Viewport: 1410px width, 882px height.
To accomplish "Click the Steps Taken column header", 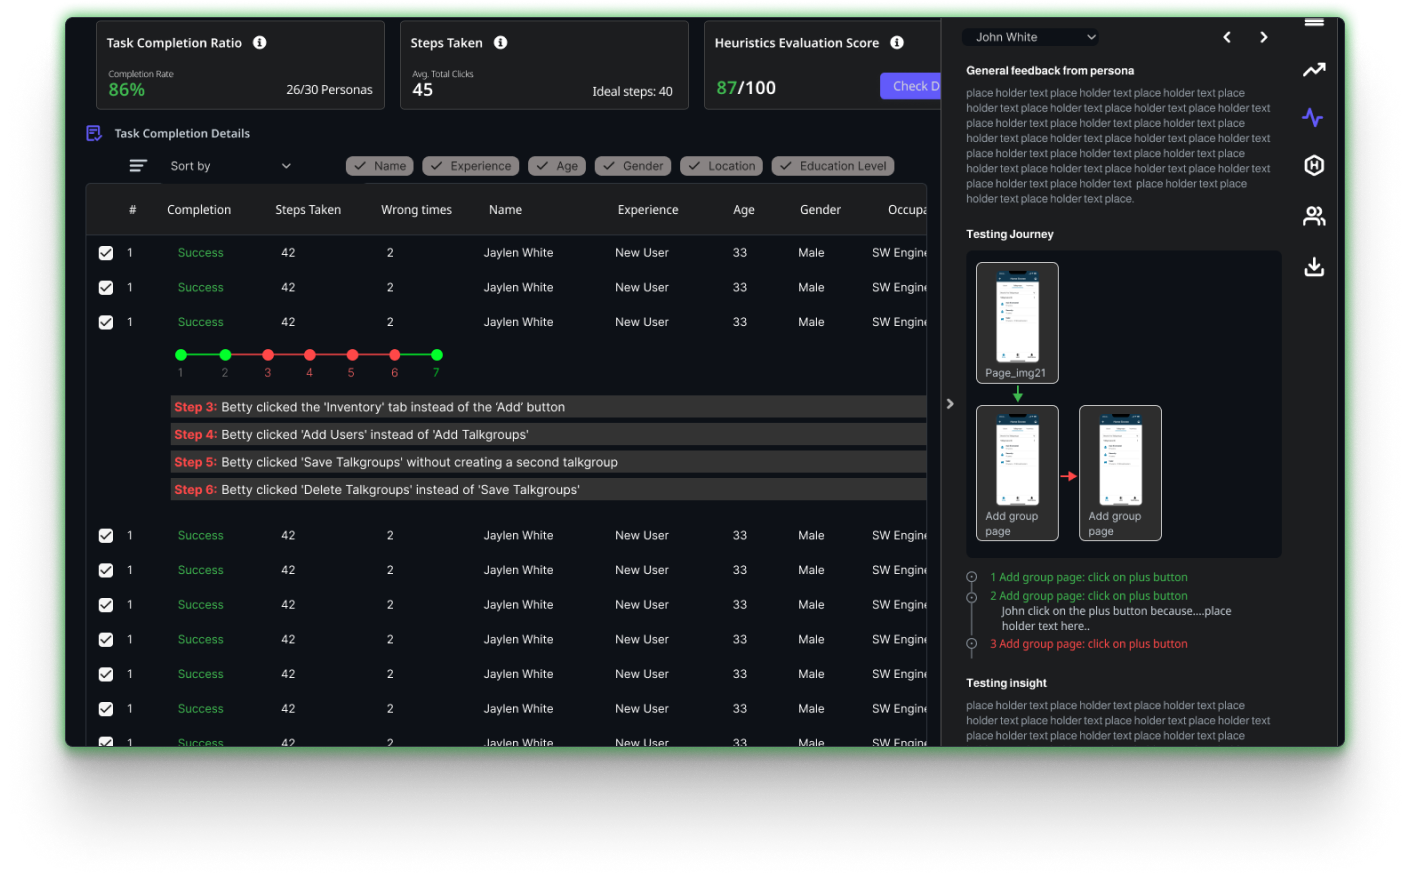I will (x=308, y=210).
